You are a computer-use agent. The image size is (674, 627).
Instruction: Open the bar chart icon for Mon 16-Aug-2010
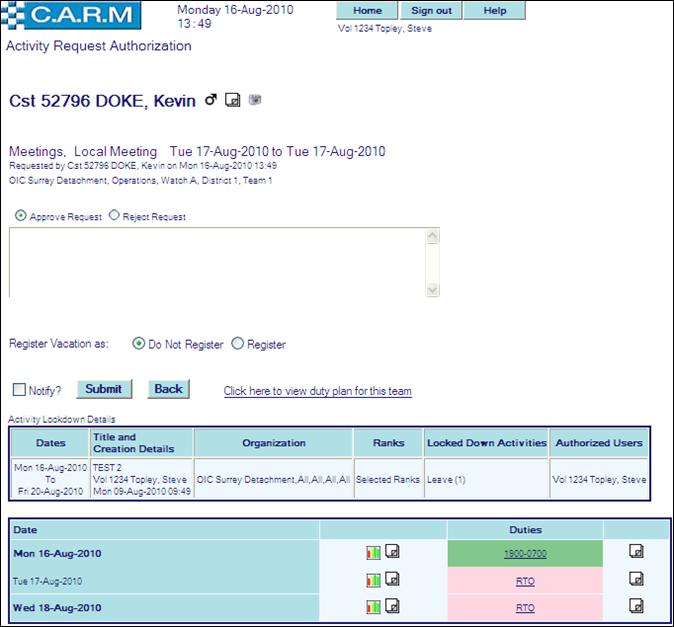(x=373, y=552)
